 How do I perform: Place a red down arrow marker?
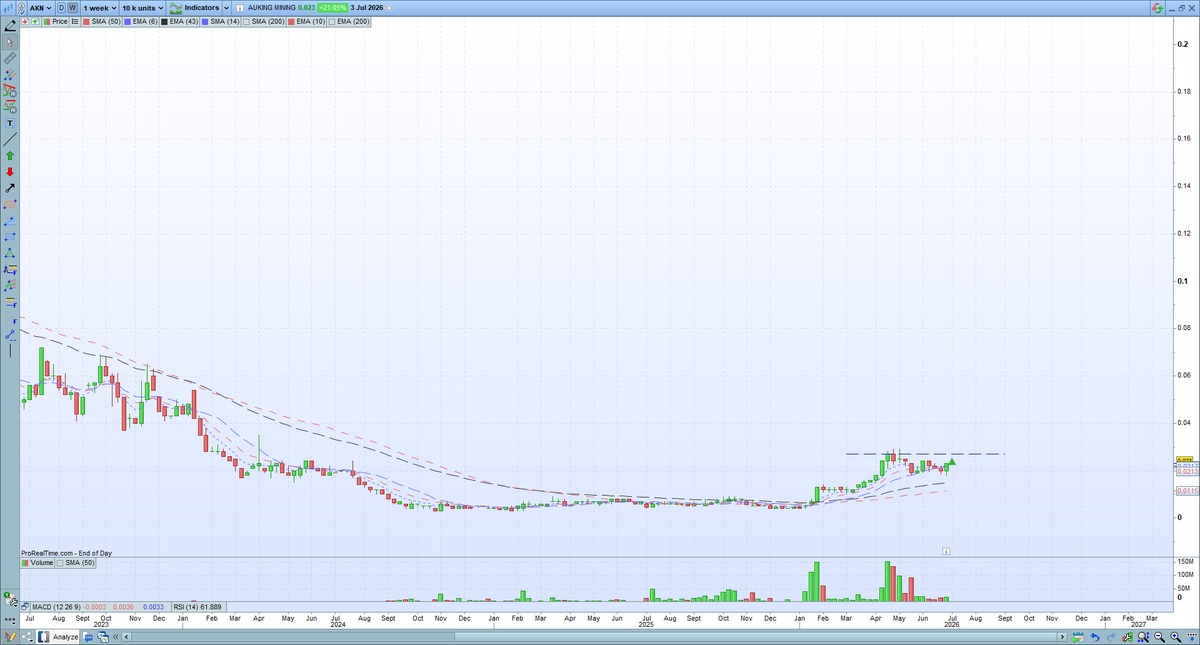(10, 172)
